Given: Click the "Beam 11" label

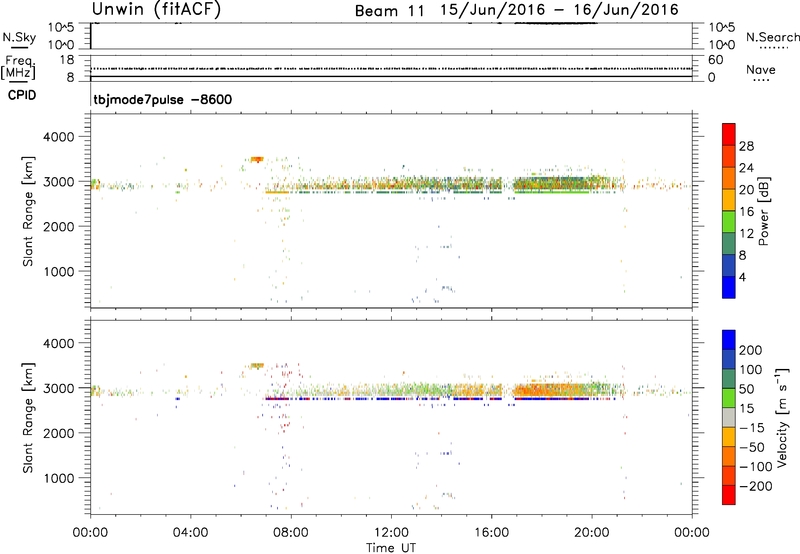Looking at the screenshot, I should point(390,11).
